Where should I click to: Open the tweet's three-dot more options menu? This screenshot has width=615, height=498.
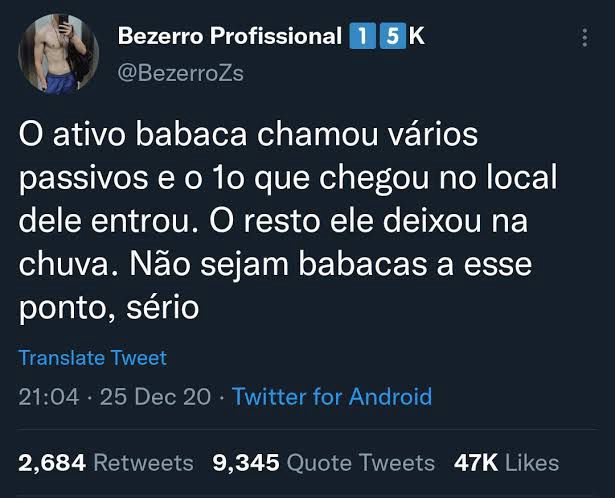(584, 38)
